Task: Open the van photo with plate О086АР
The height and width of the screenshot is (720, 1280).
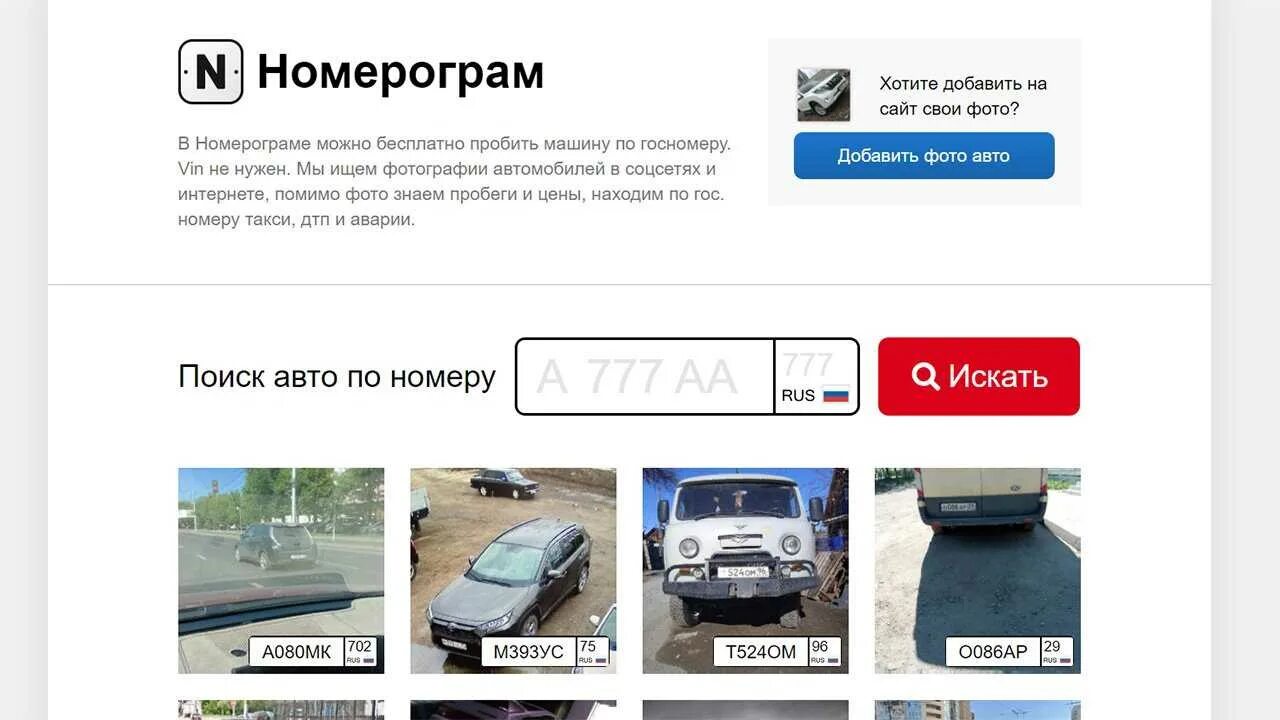Action: (977, 570)
